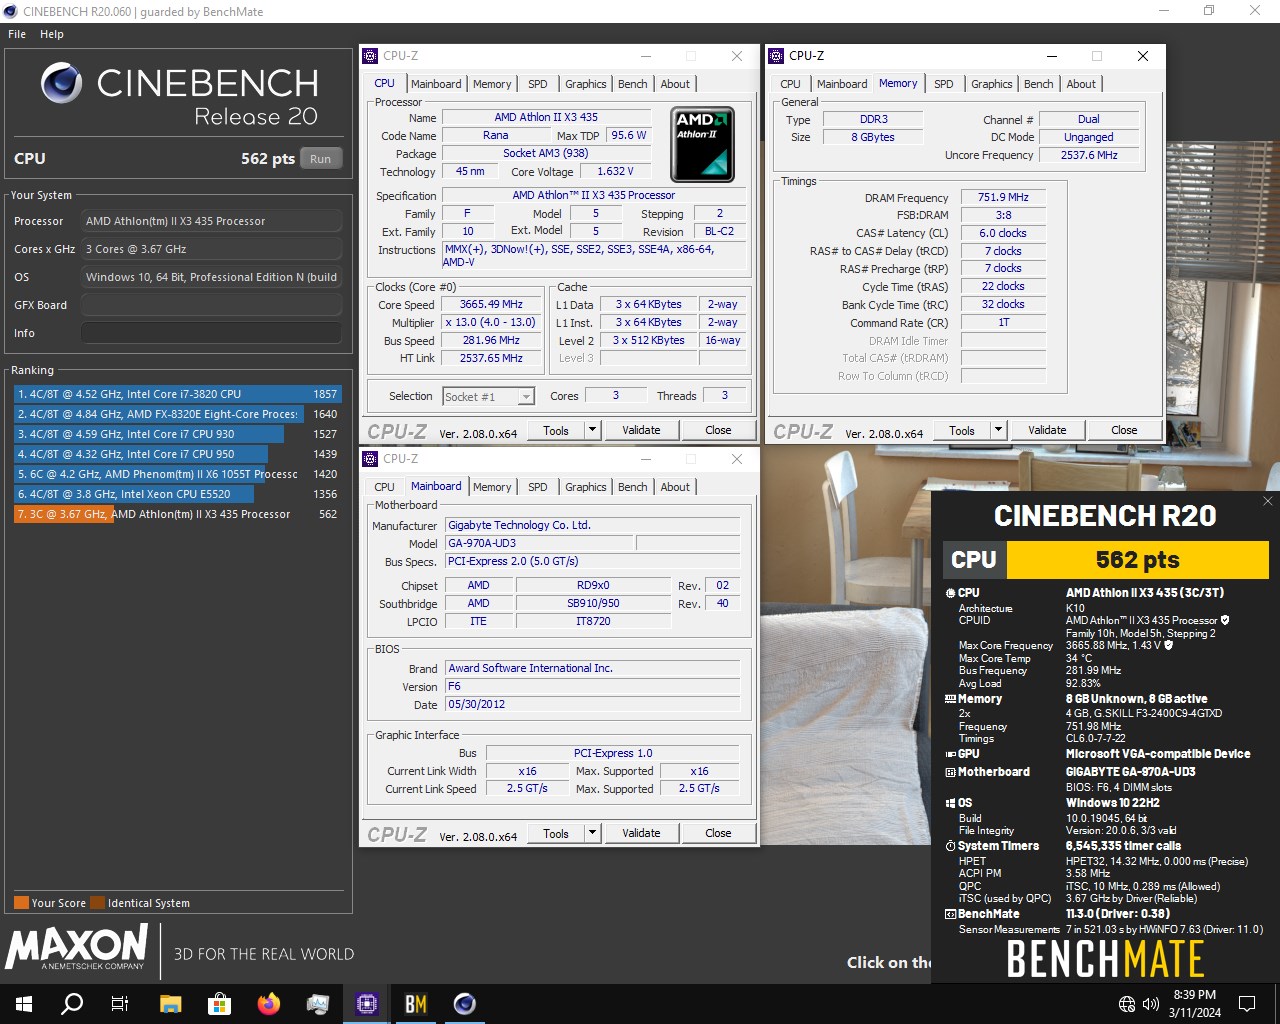Open File Explorer from taskbar

click(170, 1004)
